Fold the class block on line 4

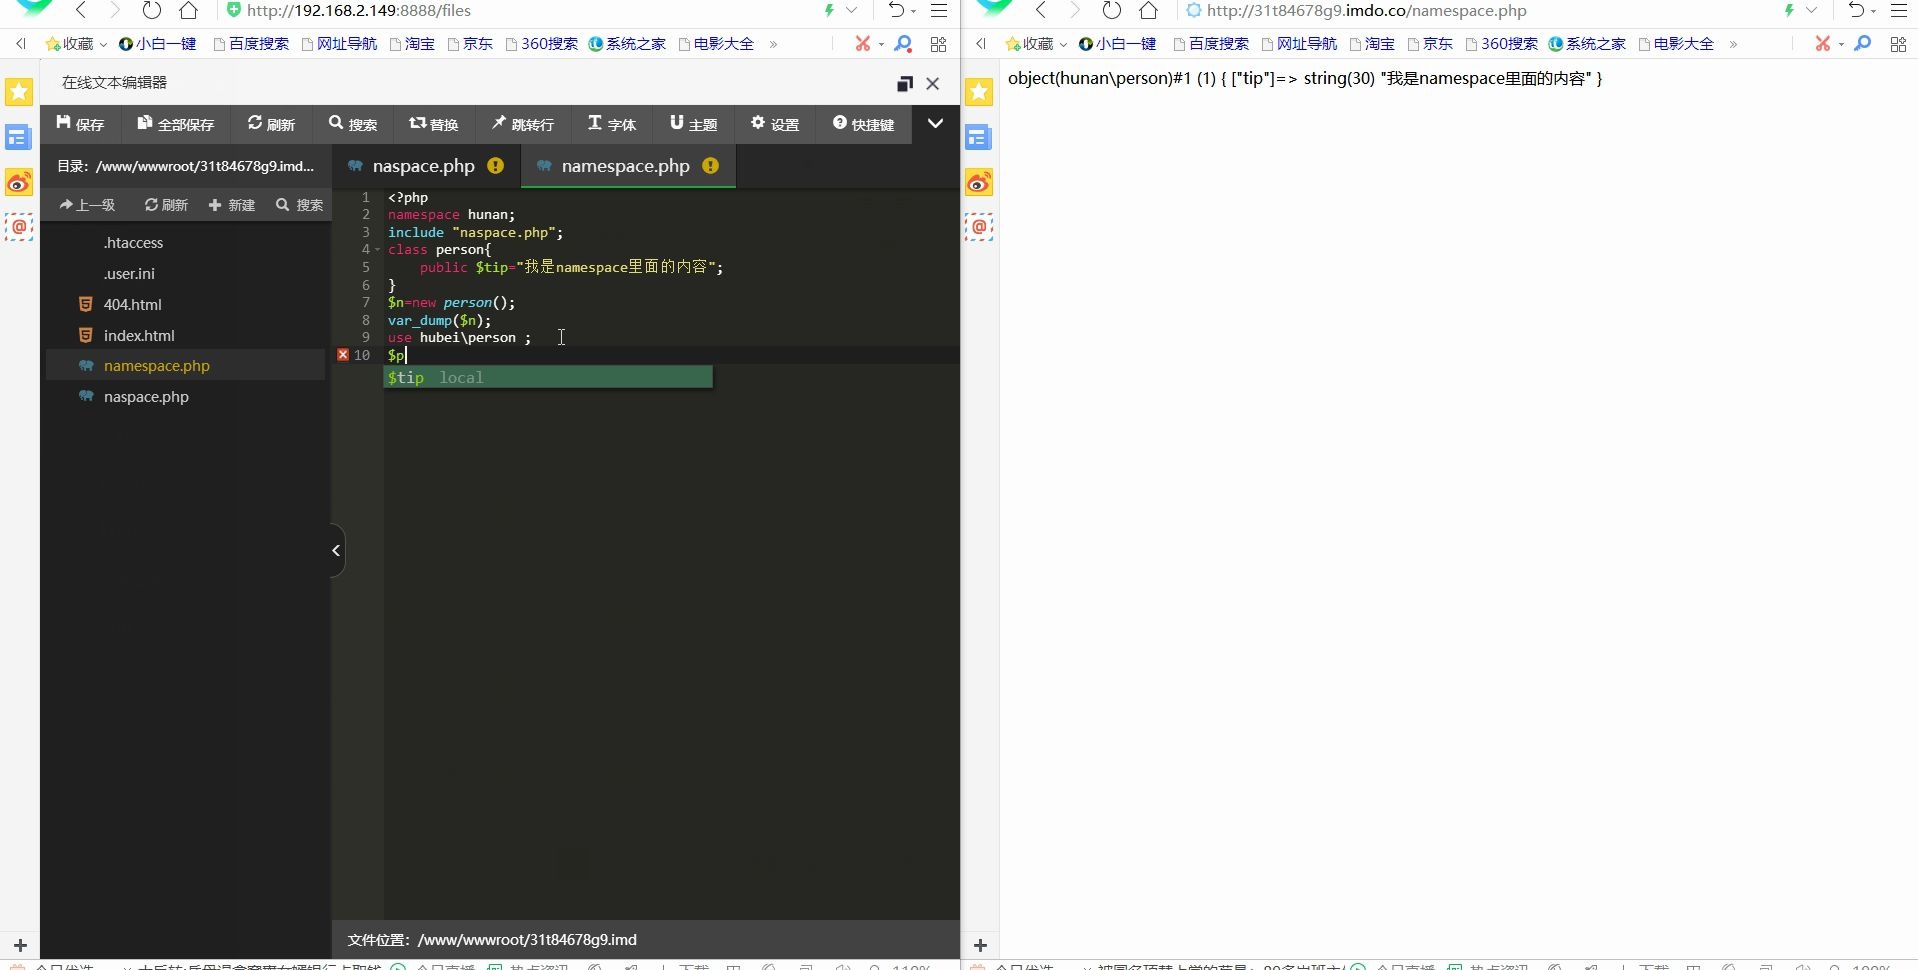[378, 250]
